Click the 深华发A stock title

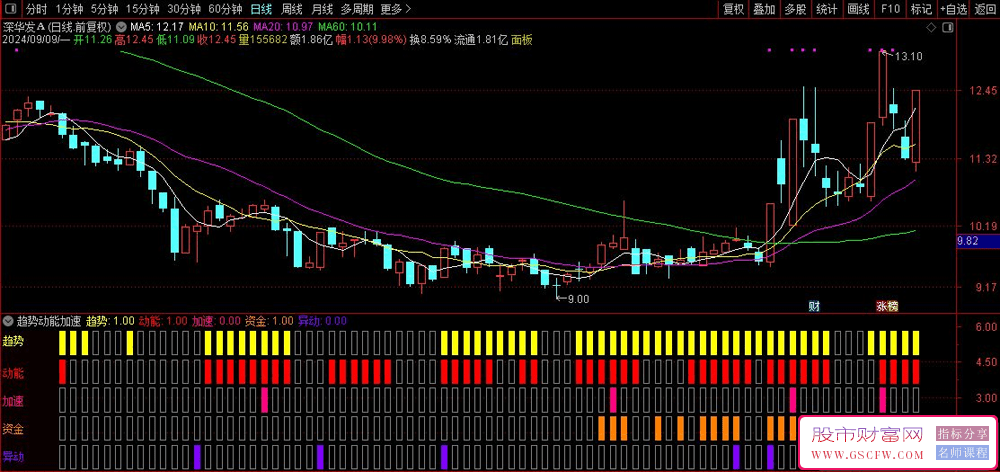[24, 27]
